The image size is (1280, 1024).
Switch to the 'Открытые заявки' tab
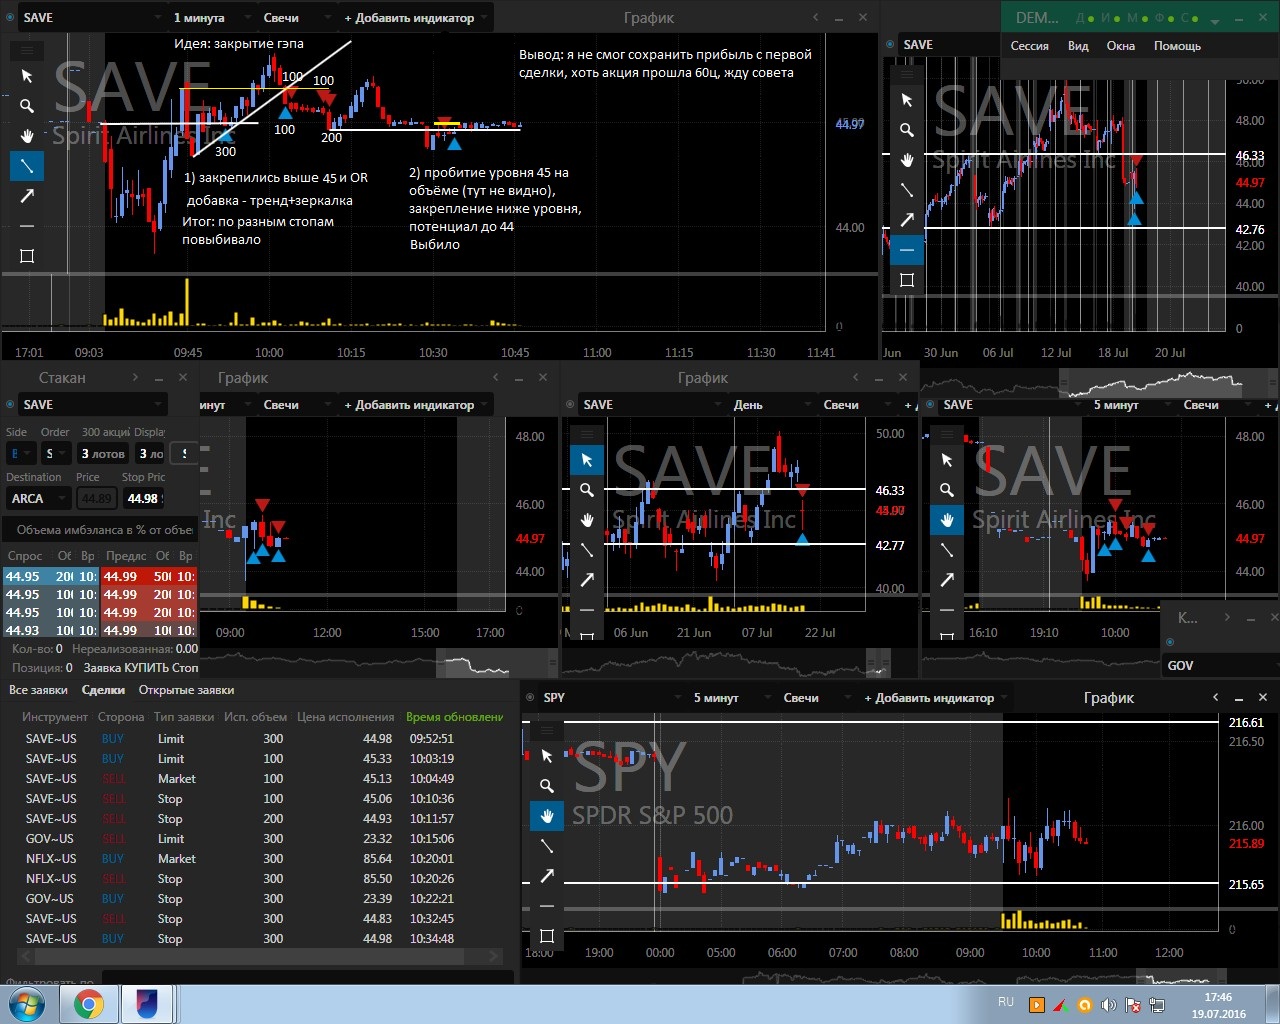(x=186, y=690)
